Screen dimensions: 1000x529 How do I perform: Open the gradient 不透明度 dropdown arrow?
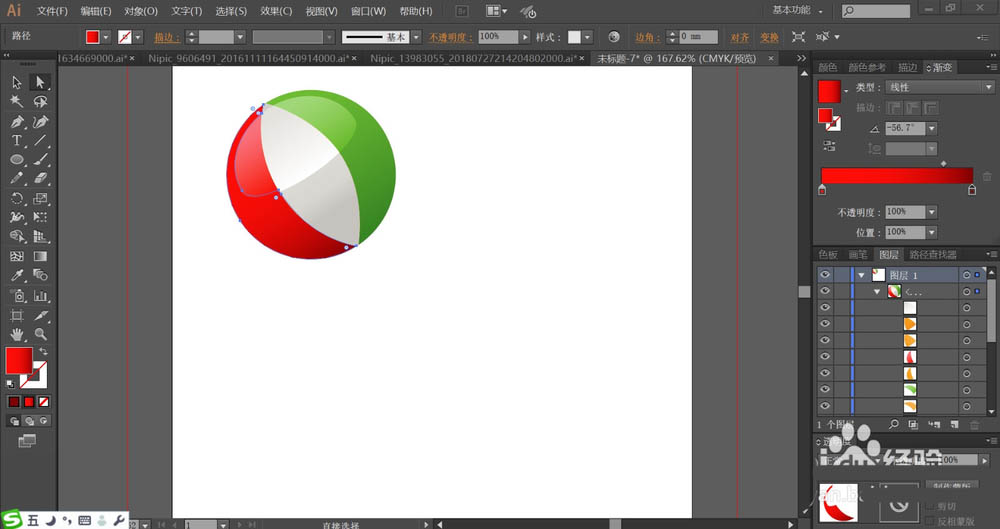932,212
